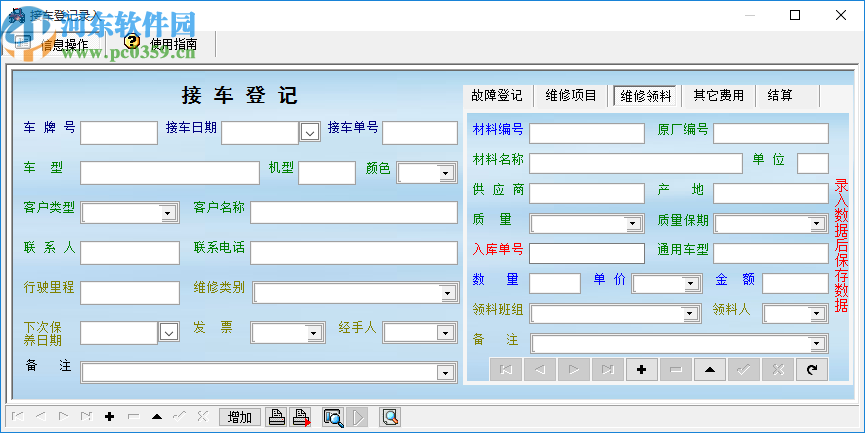Open the 使用指南 help menu
This screenshot has width=865, height=433.
point(160,44)
